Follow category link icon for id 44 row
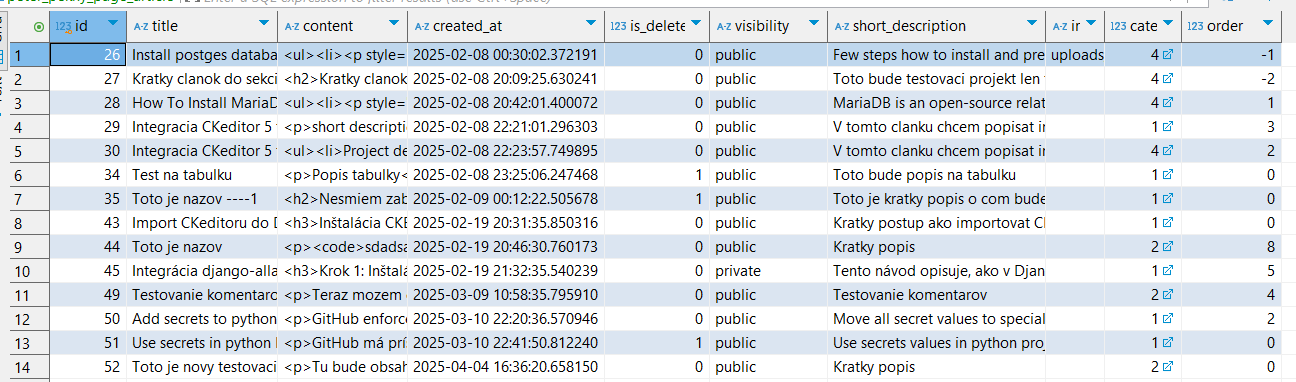This screenshot has width=1296, height=382. point(1167,247)
